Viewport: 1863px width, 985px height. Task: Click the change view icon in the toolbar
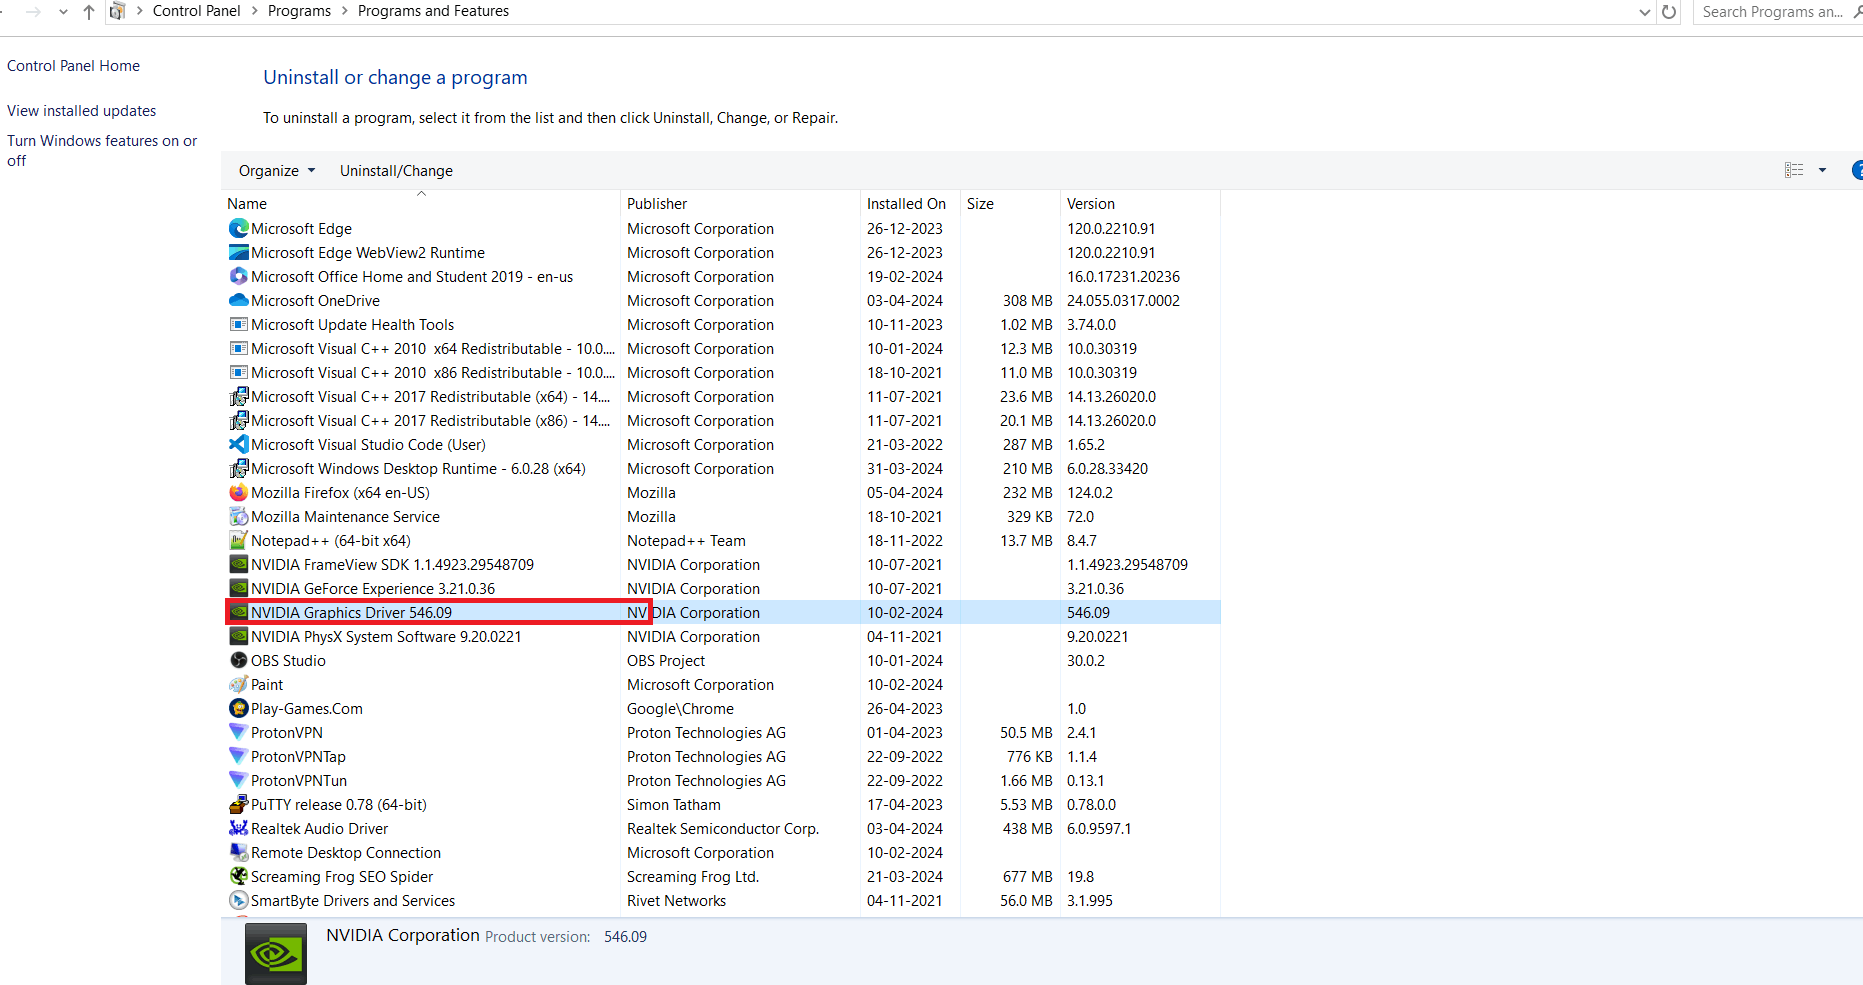[x=1794, y=171]
